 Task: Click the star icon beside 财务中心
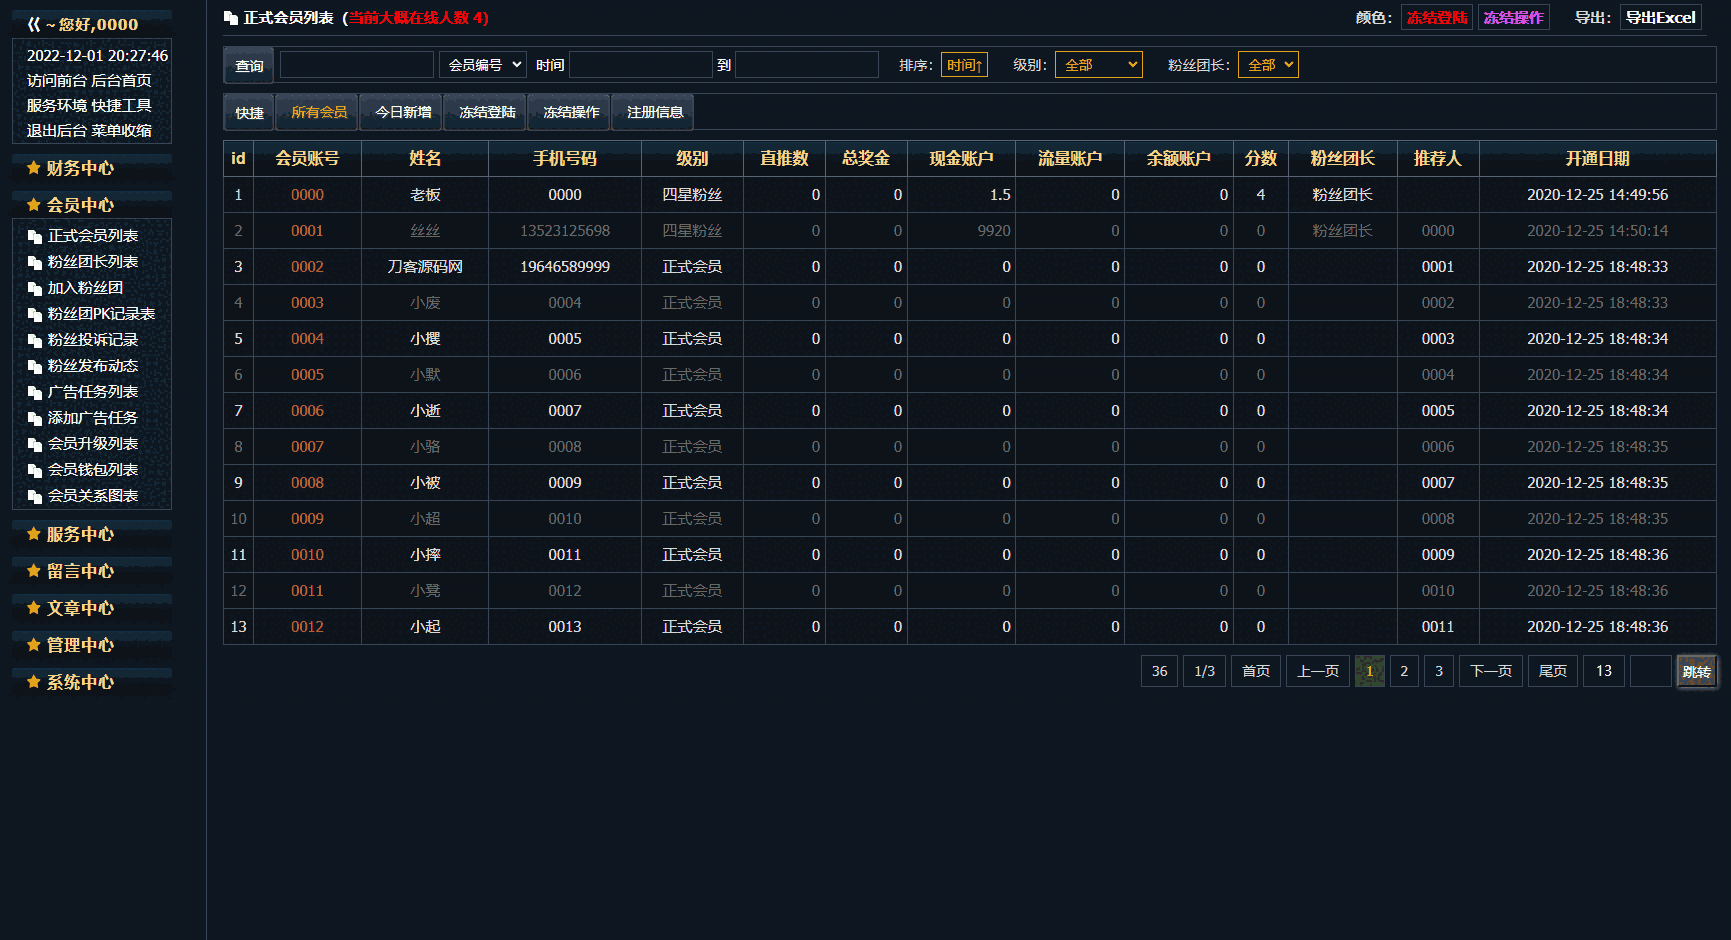coord(34,168)
